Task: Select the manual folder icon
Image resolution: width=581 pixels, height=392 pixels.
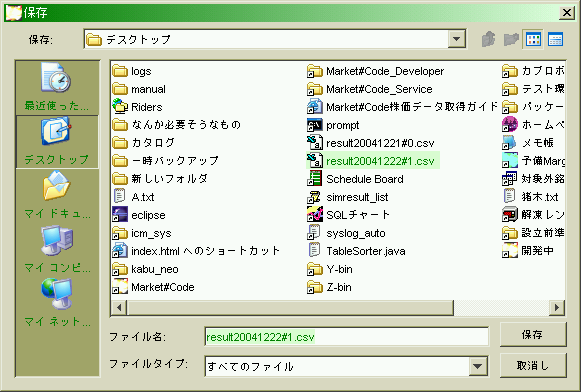Action: [x=120, y=89]
